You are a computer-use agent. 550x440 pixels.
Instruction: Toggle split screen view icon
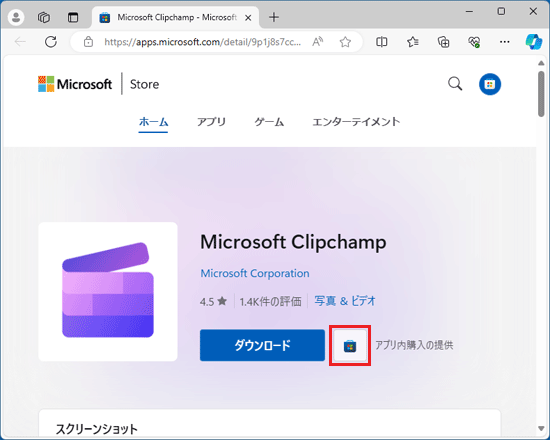click(x=382, y=42)
